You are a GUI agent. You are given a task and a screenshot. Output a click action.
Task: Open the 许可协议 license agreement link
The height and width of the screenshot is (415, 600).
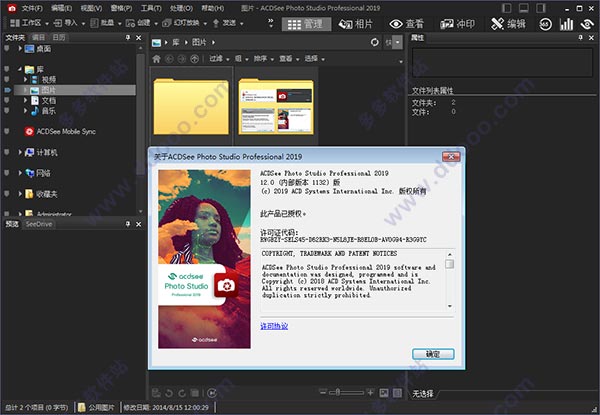click(274, 326)
